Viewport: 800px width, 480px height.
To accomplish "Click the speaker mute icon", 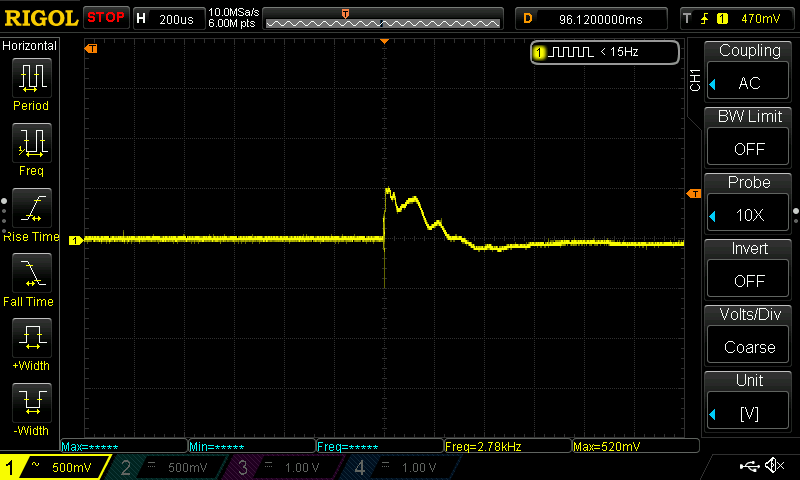I will pyautogui.click(x=773, y=466).
